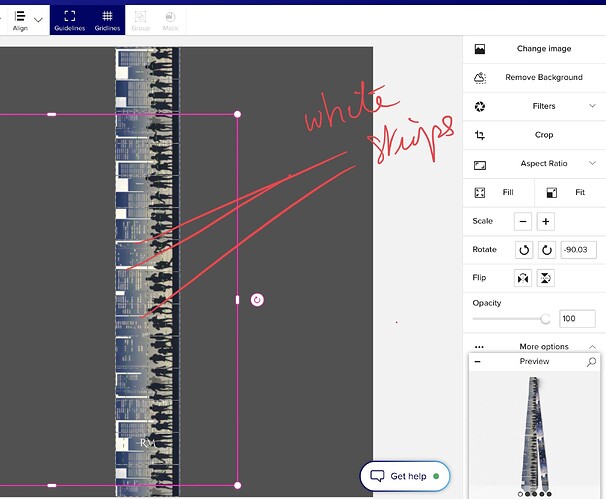
Task: Select the Scale label
Action: point(482,221)
